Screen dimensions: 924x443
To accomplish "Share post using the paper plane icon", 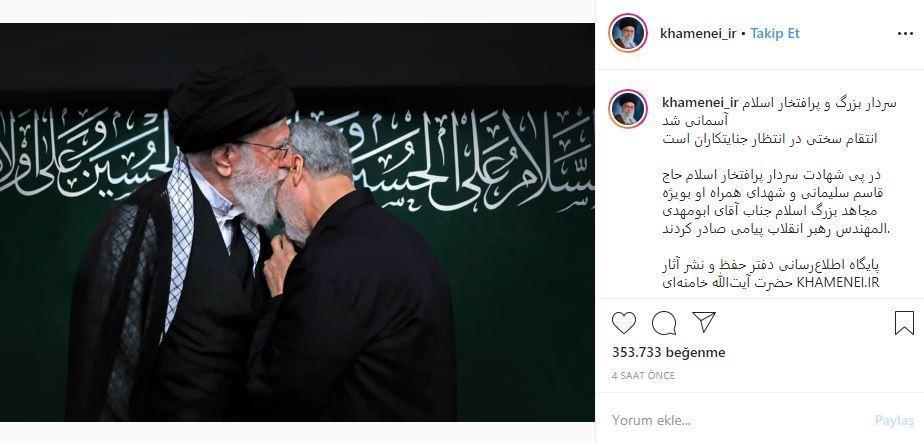I will tap(704, 322).
